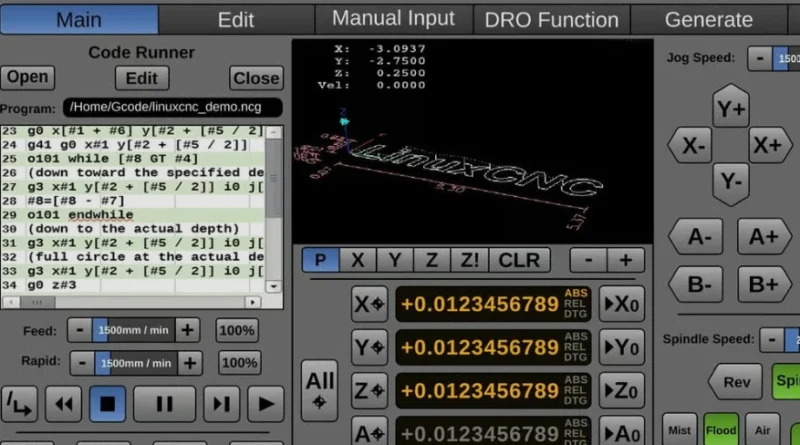The image size is (800, 445).
Task: Zero the A axis with A0
Action: (x=622, y=433)
